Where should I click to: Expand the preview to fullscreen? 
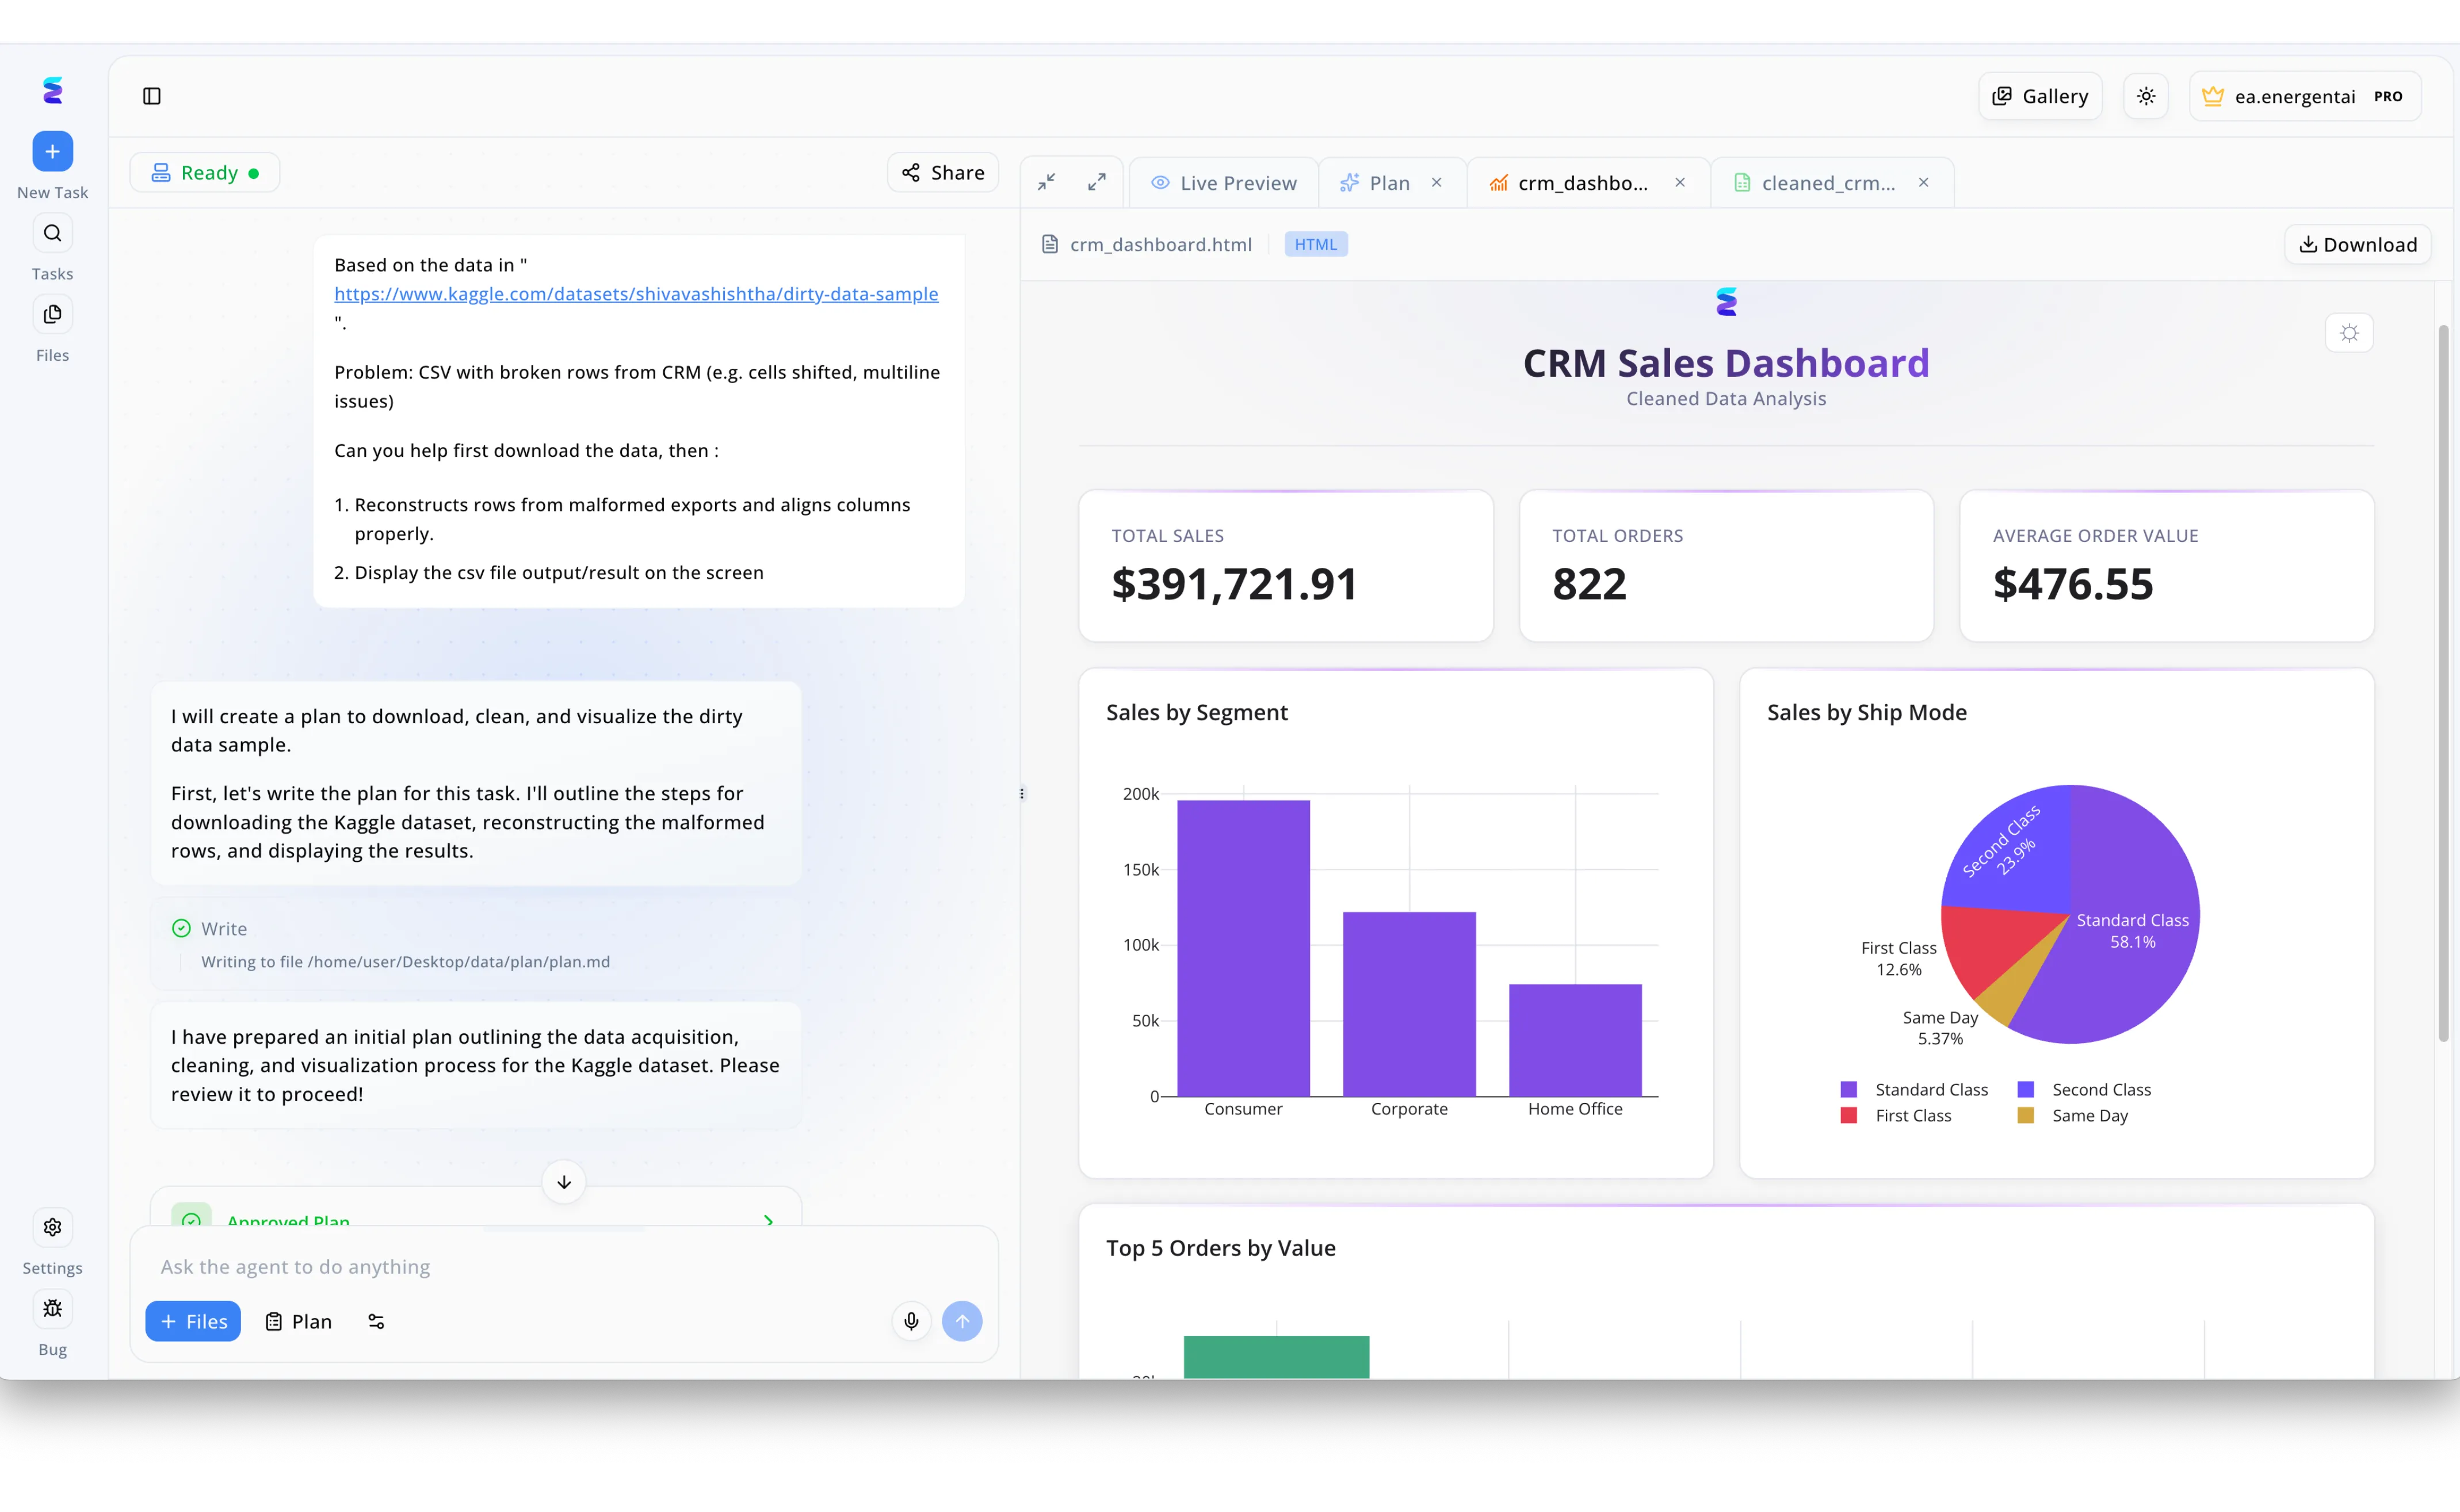tap(1097, 181)
